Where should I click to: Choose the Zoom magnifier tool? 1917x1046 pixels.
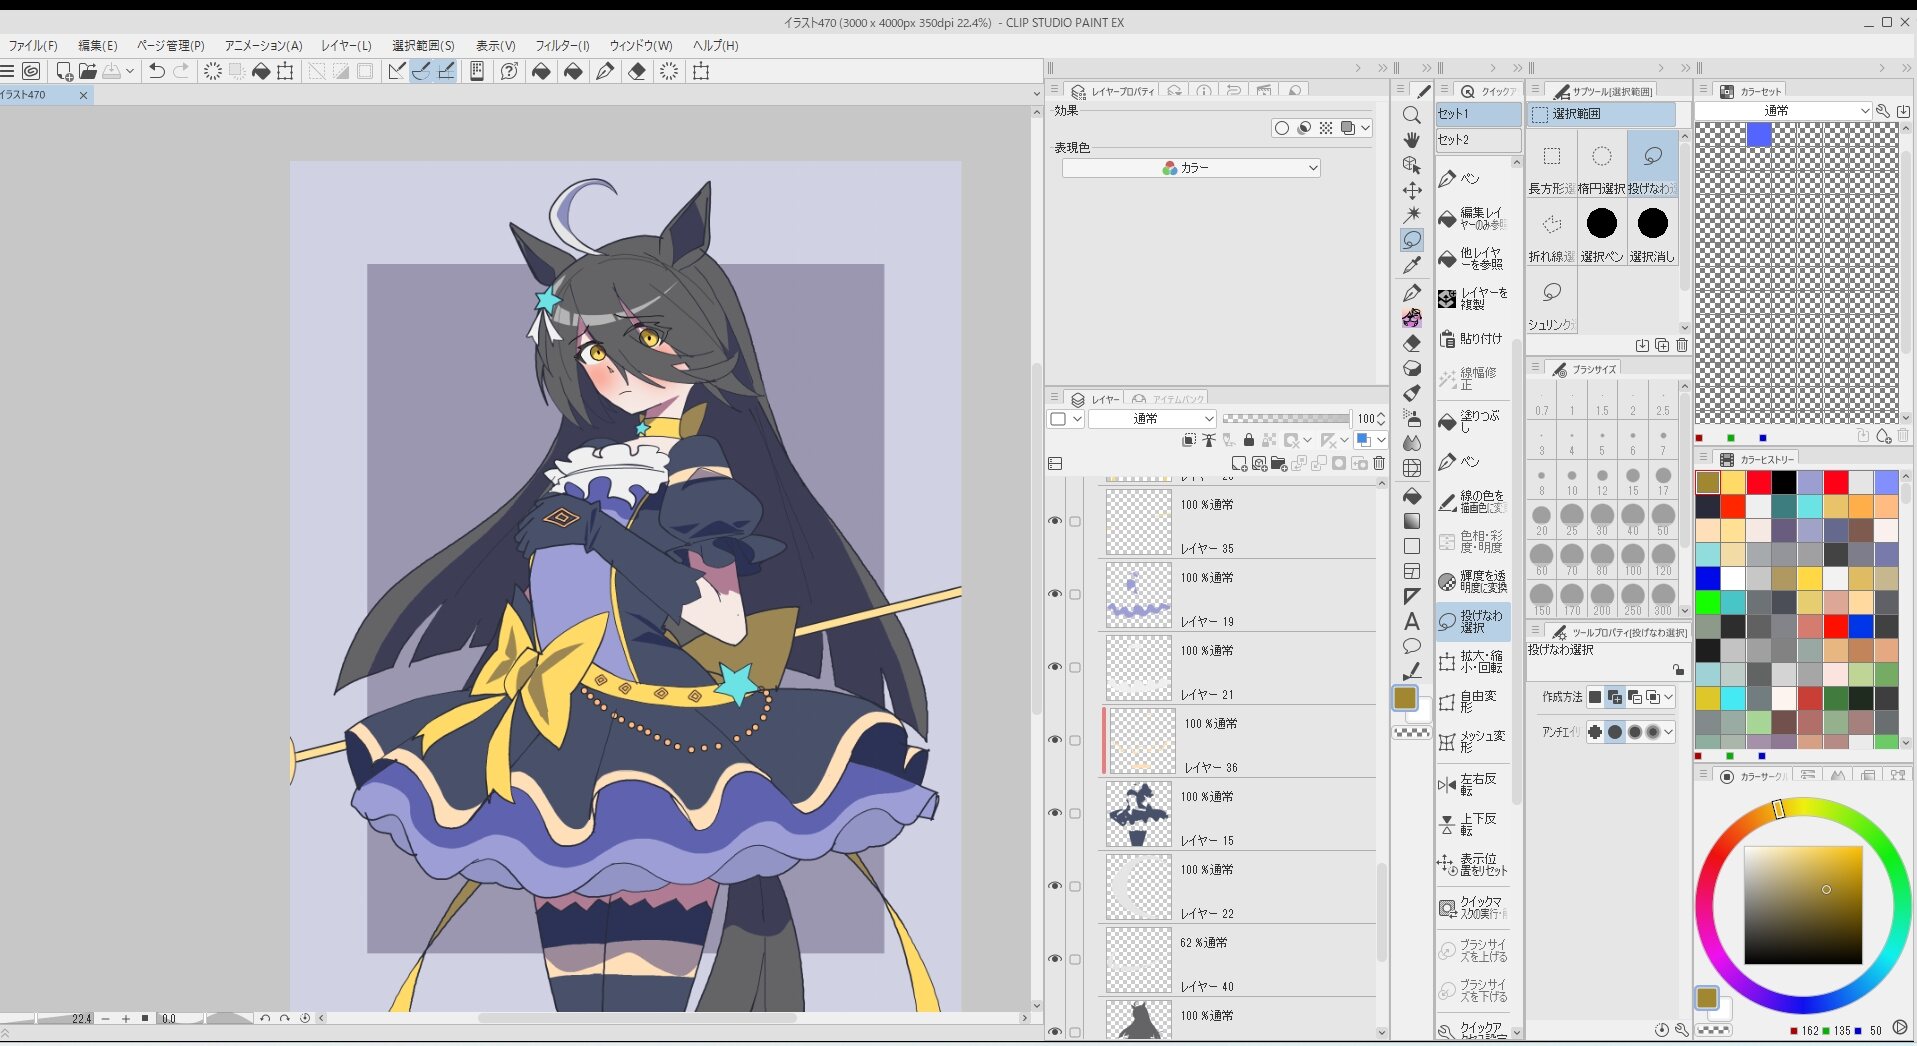(1411, 115)
